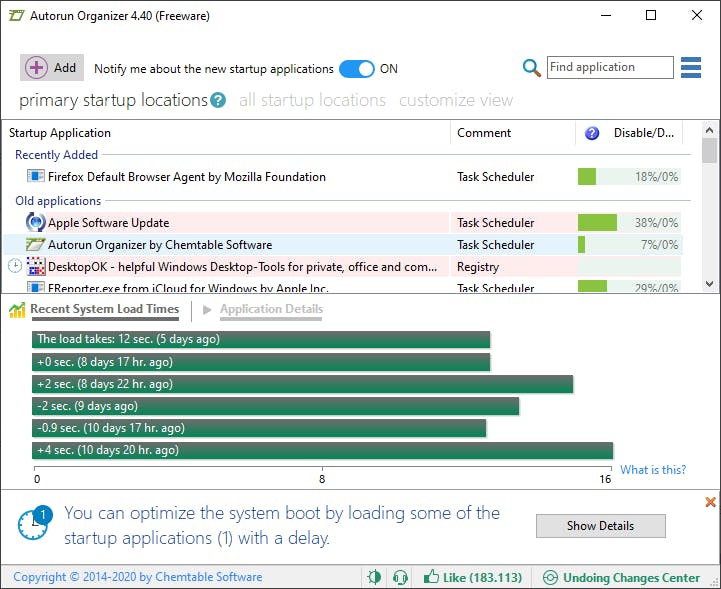The image size is (721, 589).
Task: Click the Show Details button
Action: [601, 526]
